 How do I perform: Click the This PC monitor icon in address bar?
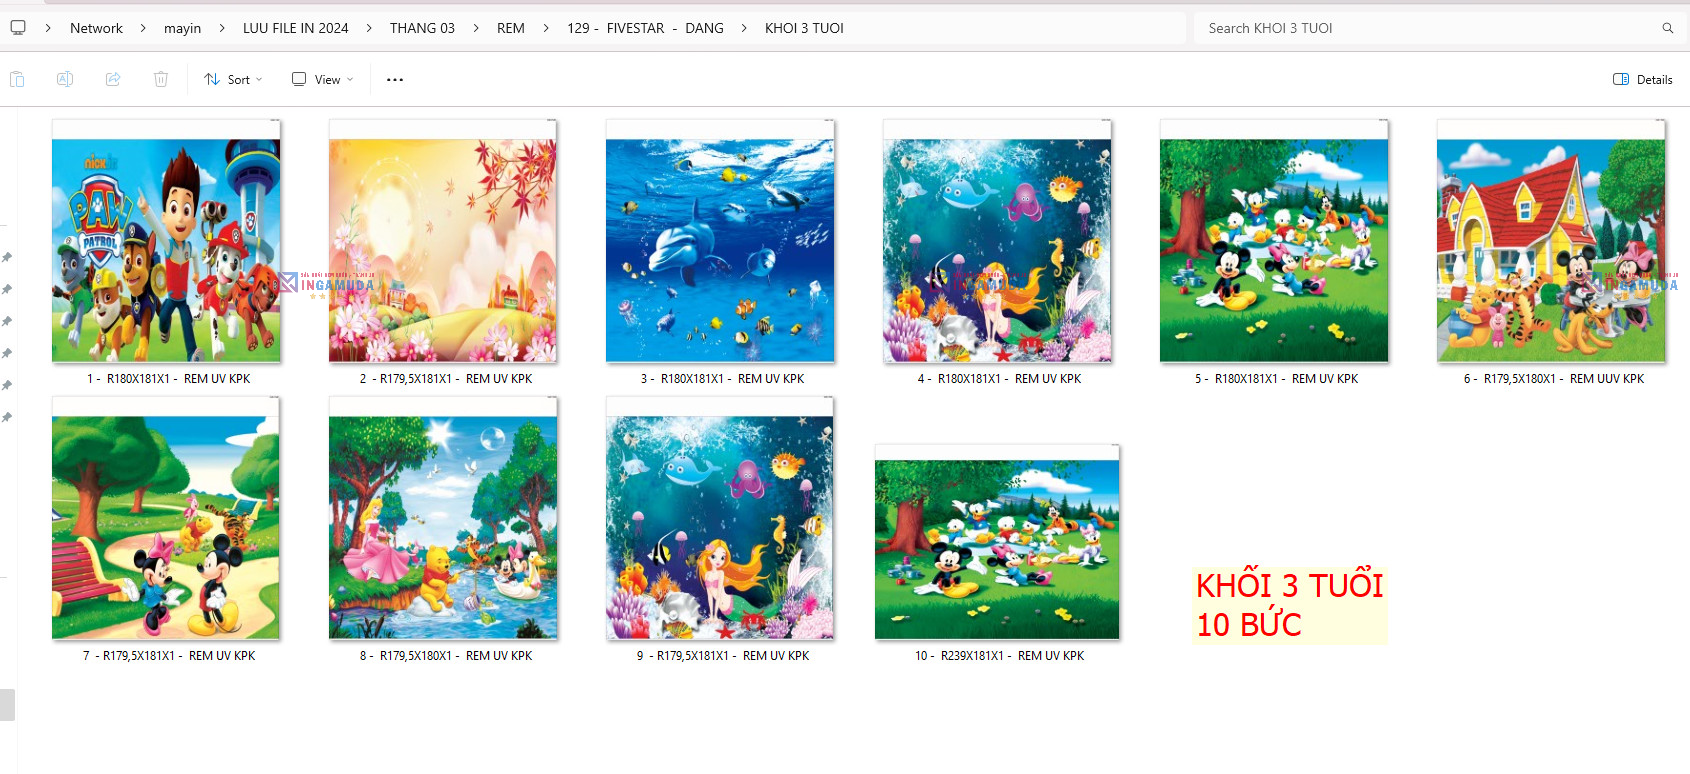click(x=18, y=28)
